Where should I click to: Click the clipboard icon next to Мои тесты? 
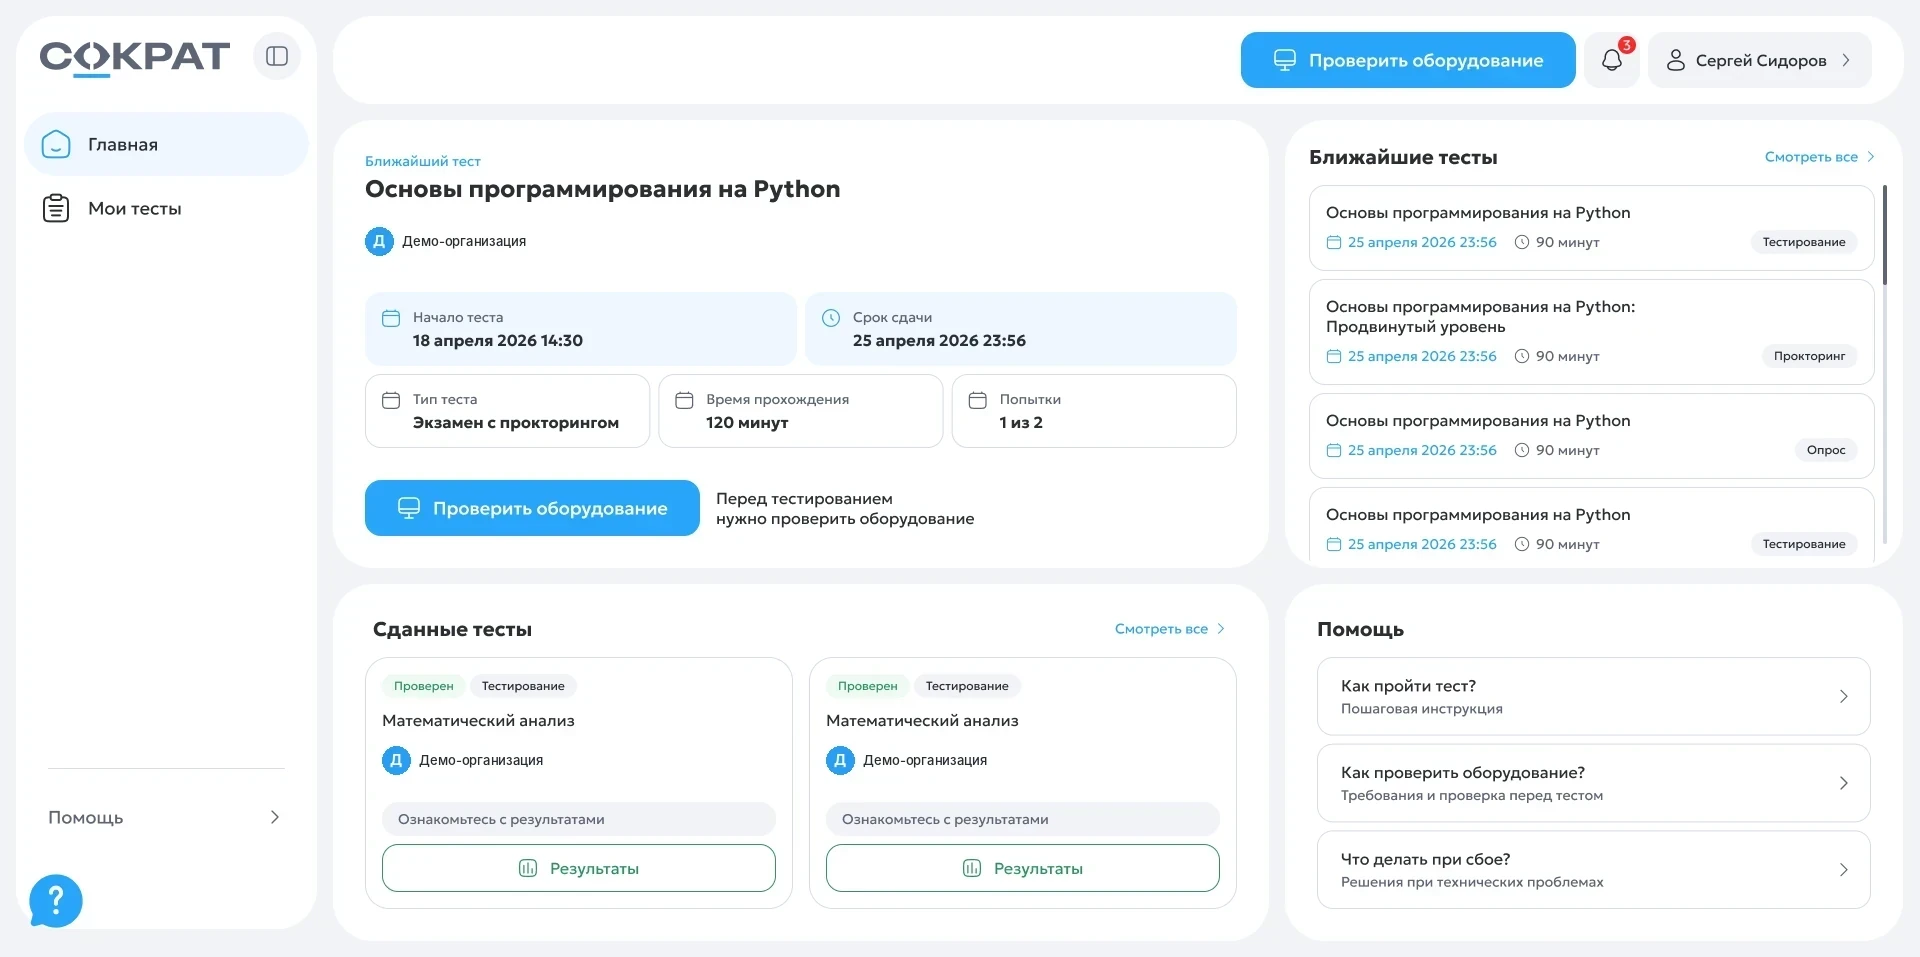tap(56, 208)
